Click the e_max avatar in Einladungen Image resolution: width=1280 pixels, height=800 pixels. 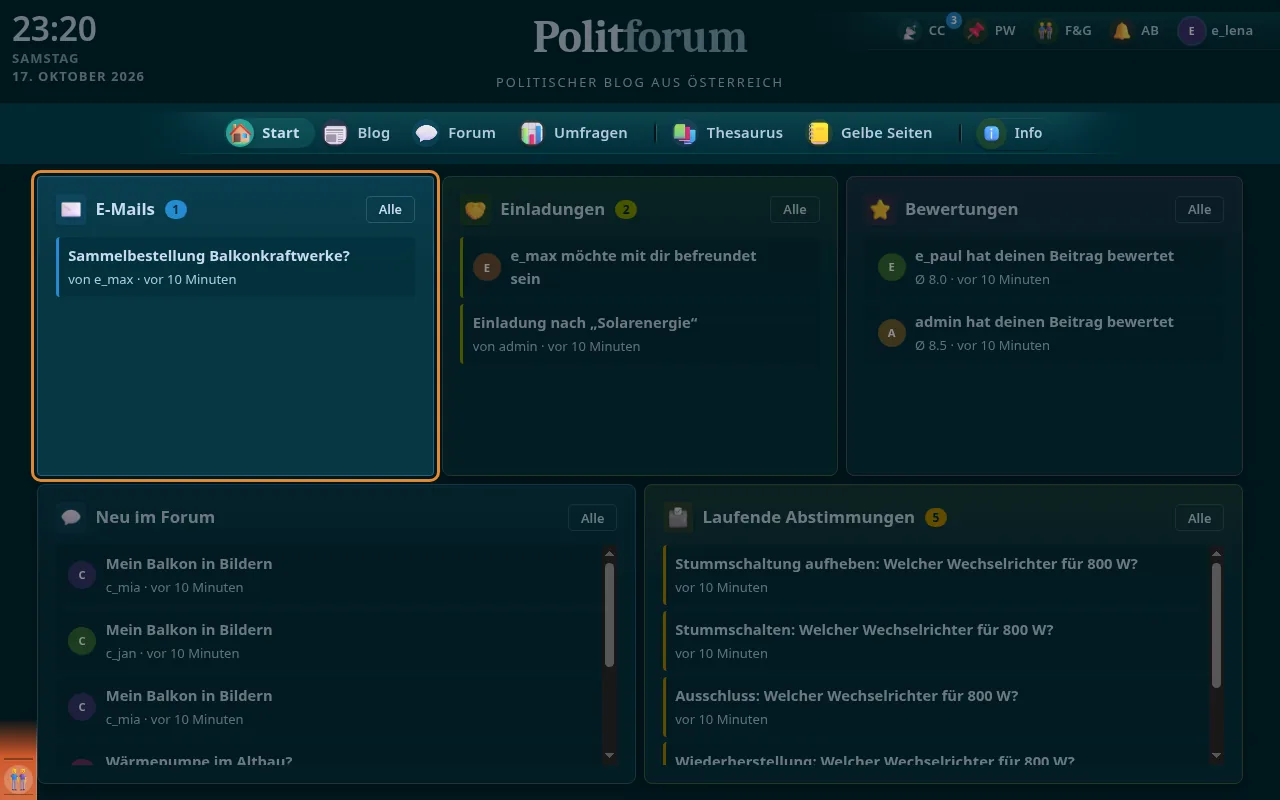coord(487,267)
